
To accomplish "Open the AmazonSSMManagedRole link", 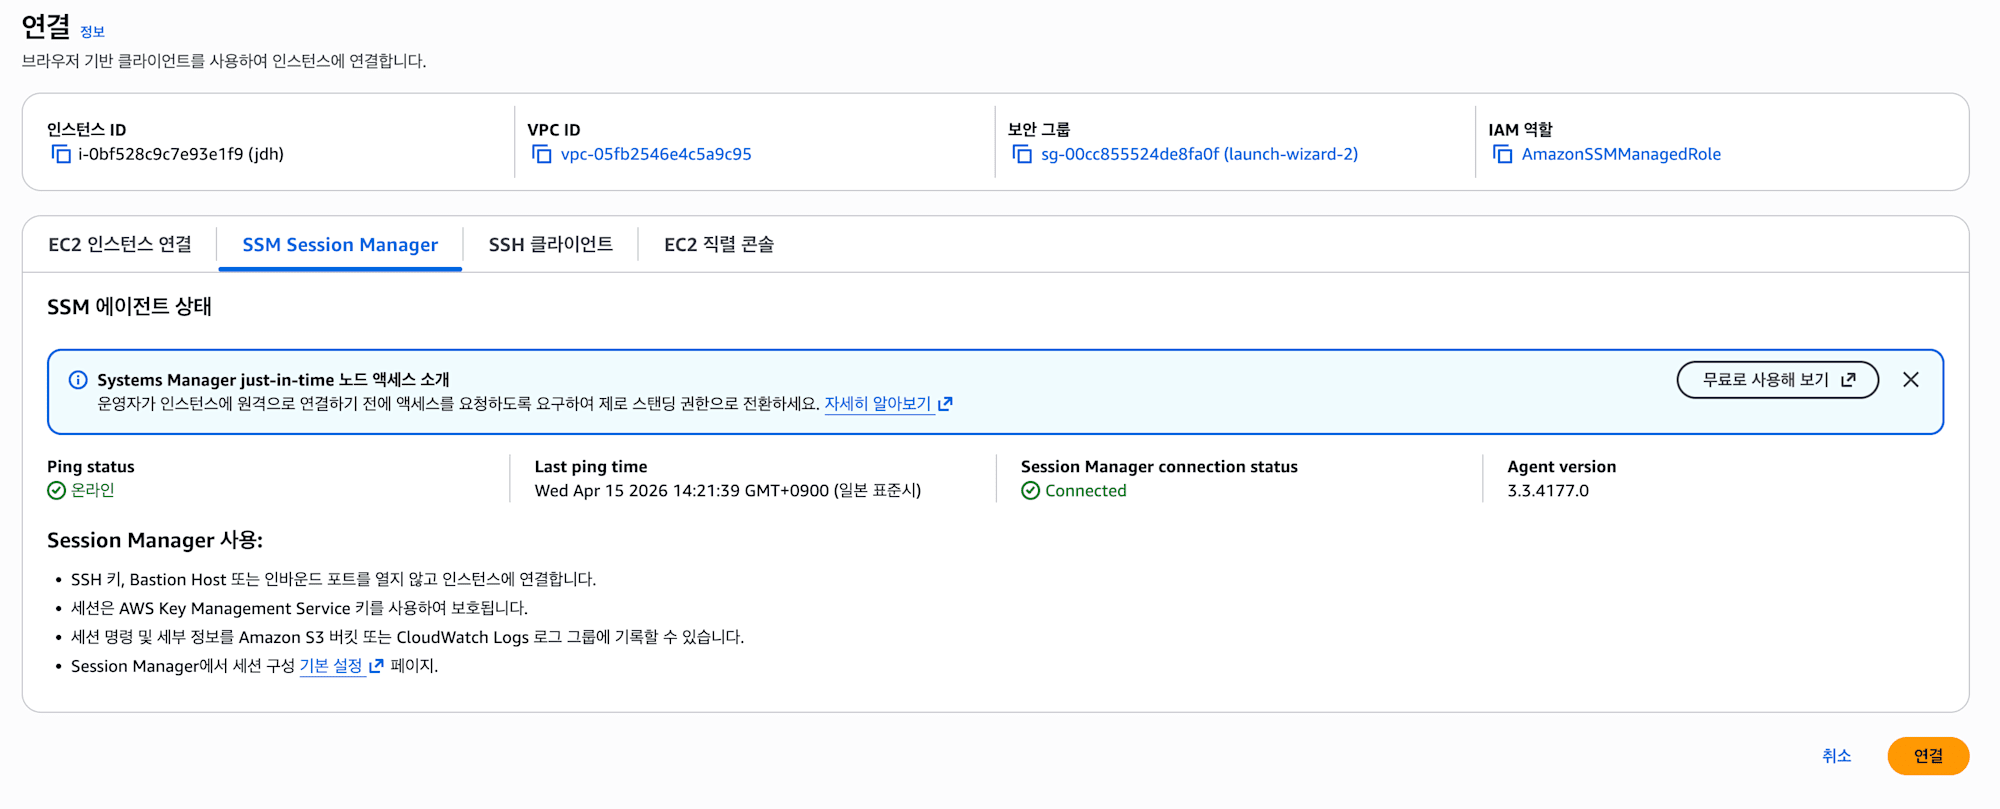I will point(1621,154).
